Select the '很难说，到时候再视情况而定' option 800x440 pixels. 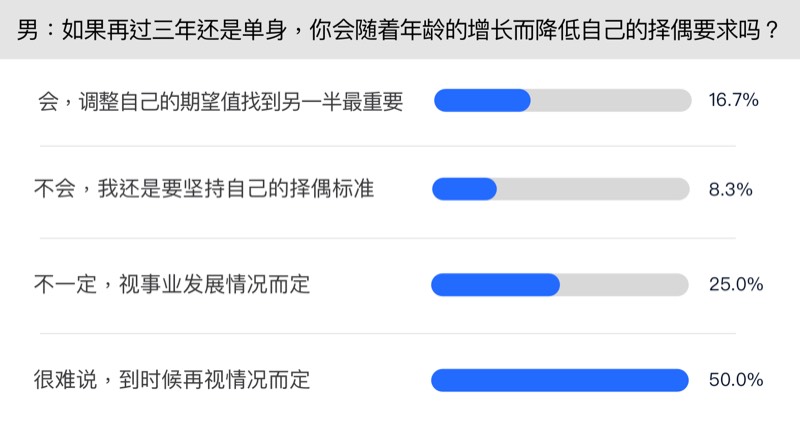tap(172, 380)
